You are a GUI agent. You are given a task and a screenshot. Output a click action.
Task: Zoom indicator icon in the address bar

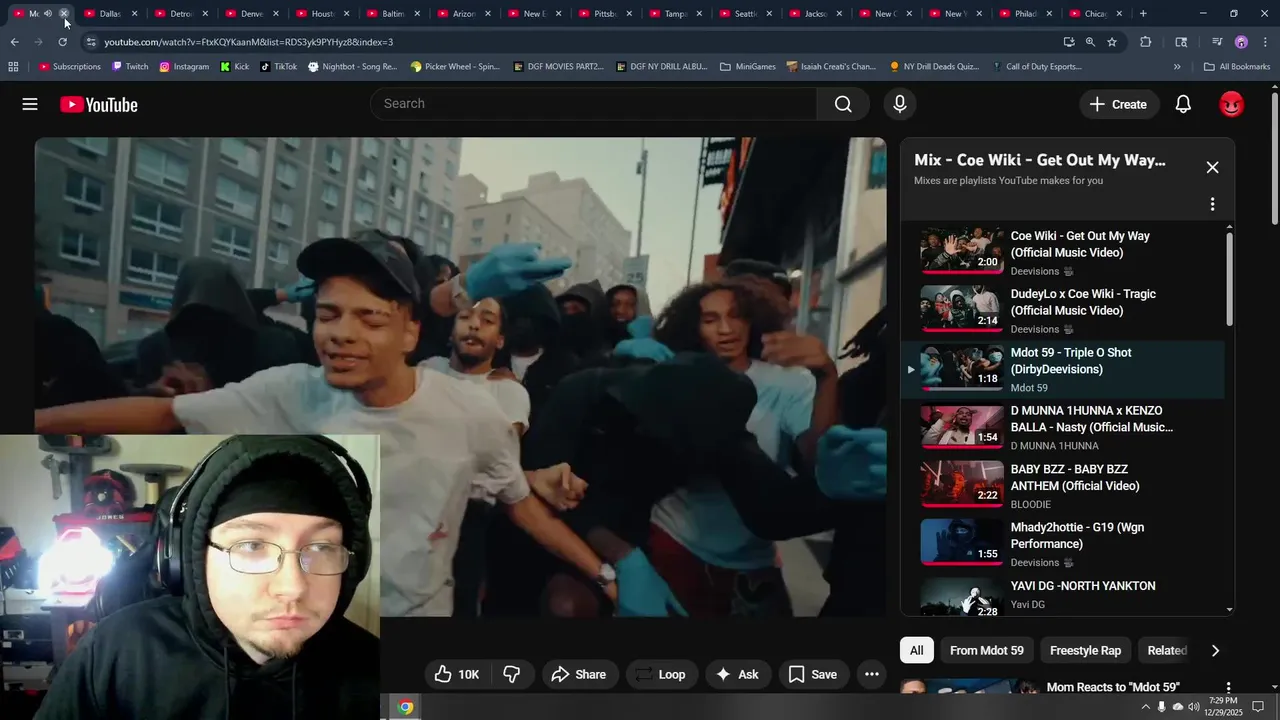(x=1090, y=42)
